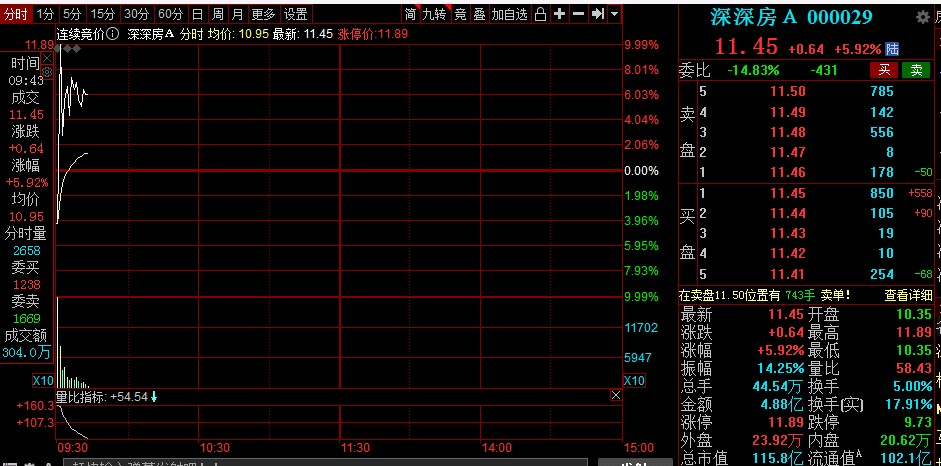Switch to the 5分 period tab
Viewport: 941px width, 466px height.
tap(72, 14)
